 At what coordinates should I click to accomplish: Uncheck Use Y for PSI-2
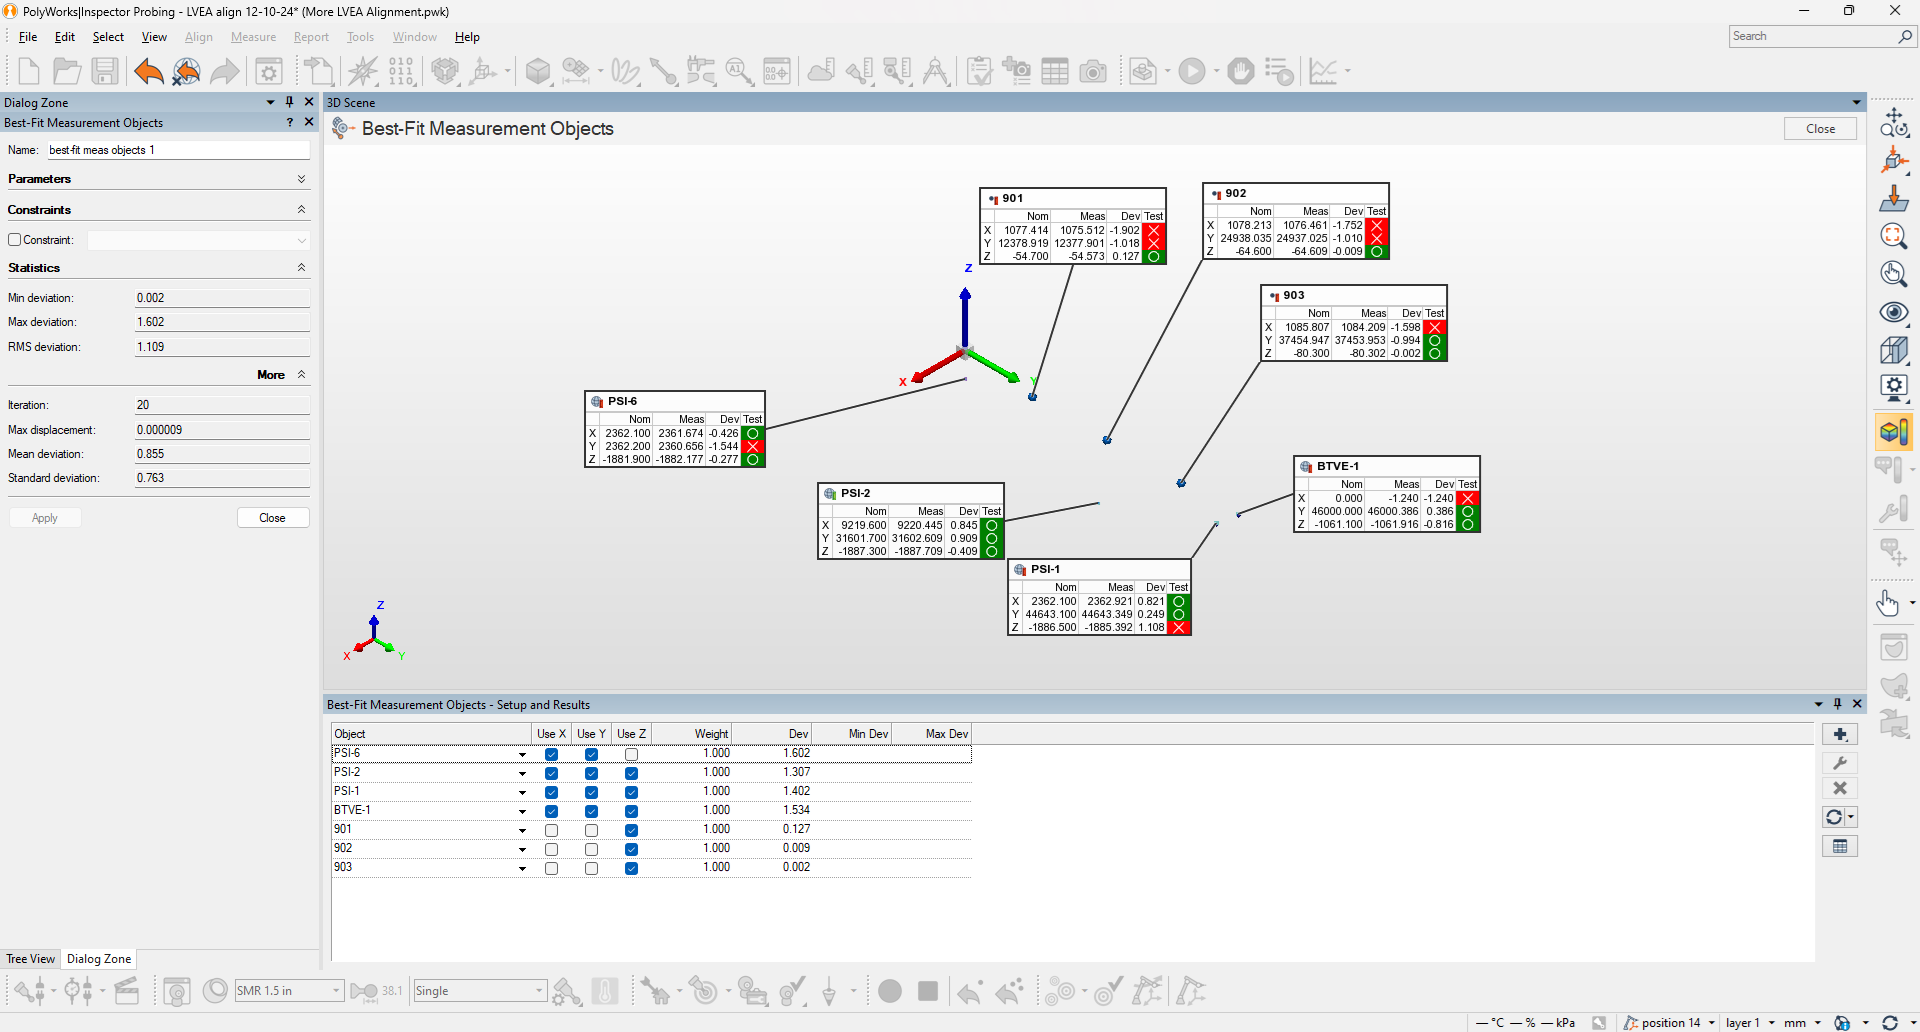tap(591, 773)
